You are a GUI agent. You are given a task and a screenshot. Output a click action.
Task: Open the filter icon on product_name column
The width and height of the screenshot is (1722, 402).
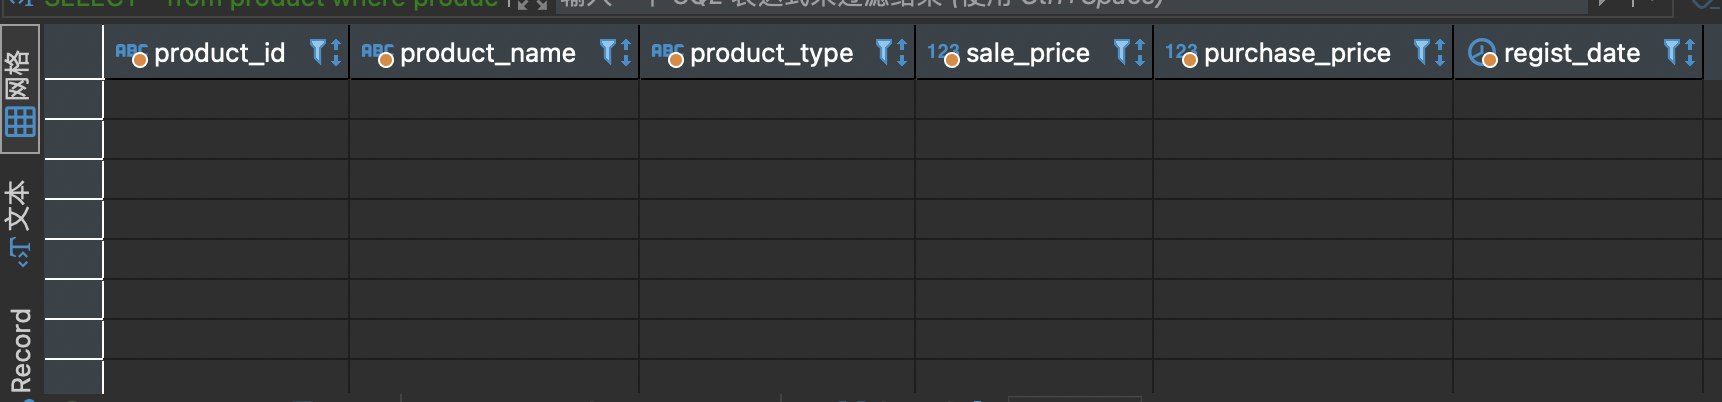(x=608, y=51)
